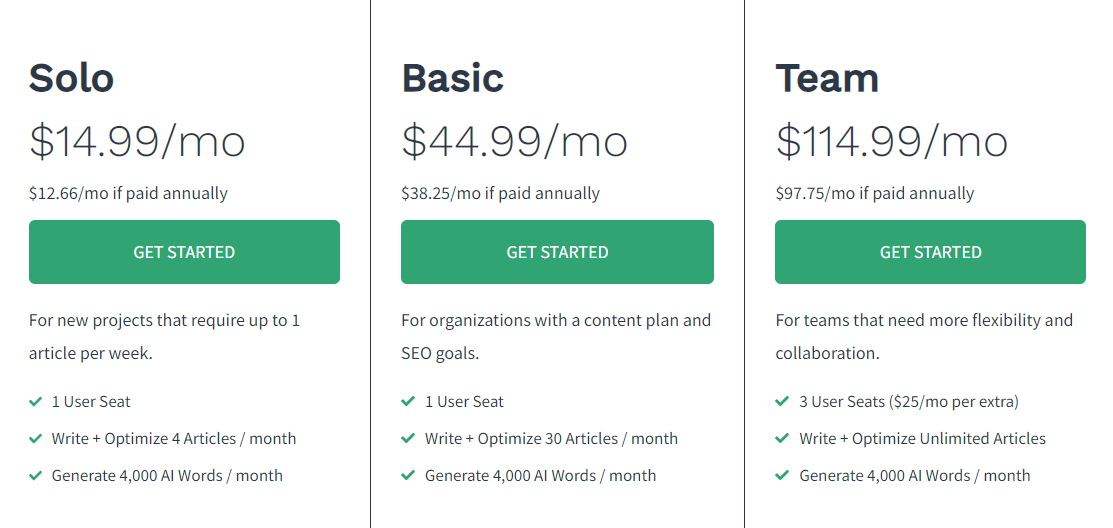Click the $44.99/mo price text

point(514,141)
